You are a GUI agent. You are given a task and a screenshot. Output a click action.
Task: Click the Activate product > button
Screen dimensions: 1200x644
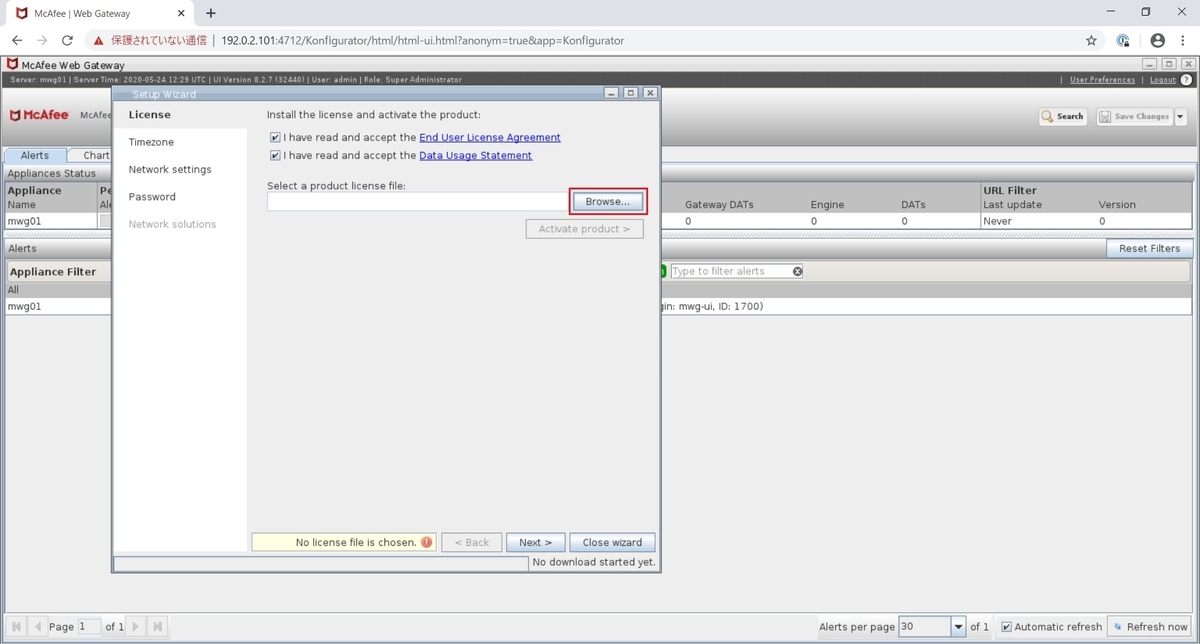tap(584, 229)
